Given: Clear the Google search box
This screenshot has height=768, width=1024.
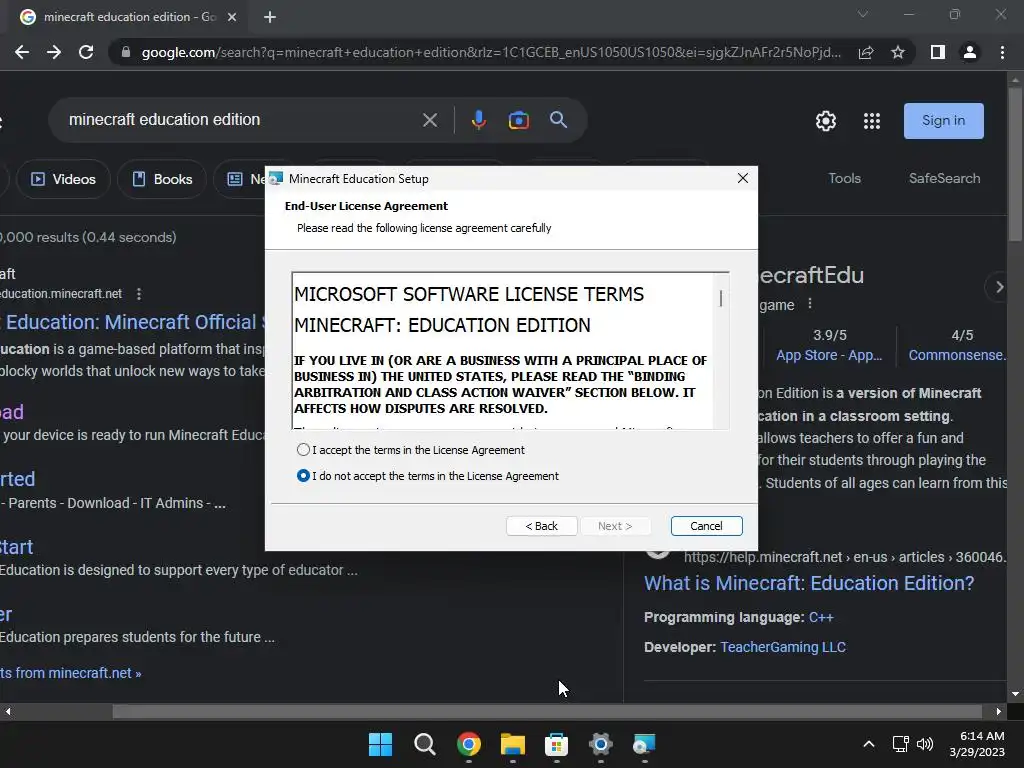Looking at the screenshot, I should click(x=430, y=120).
